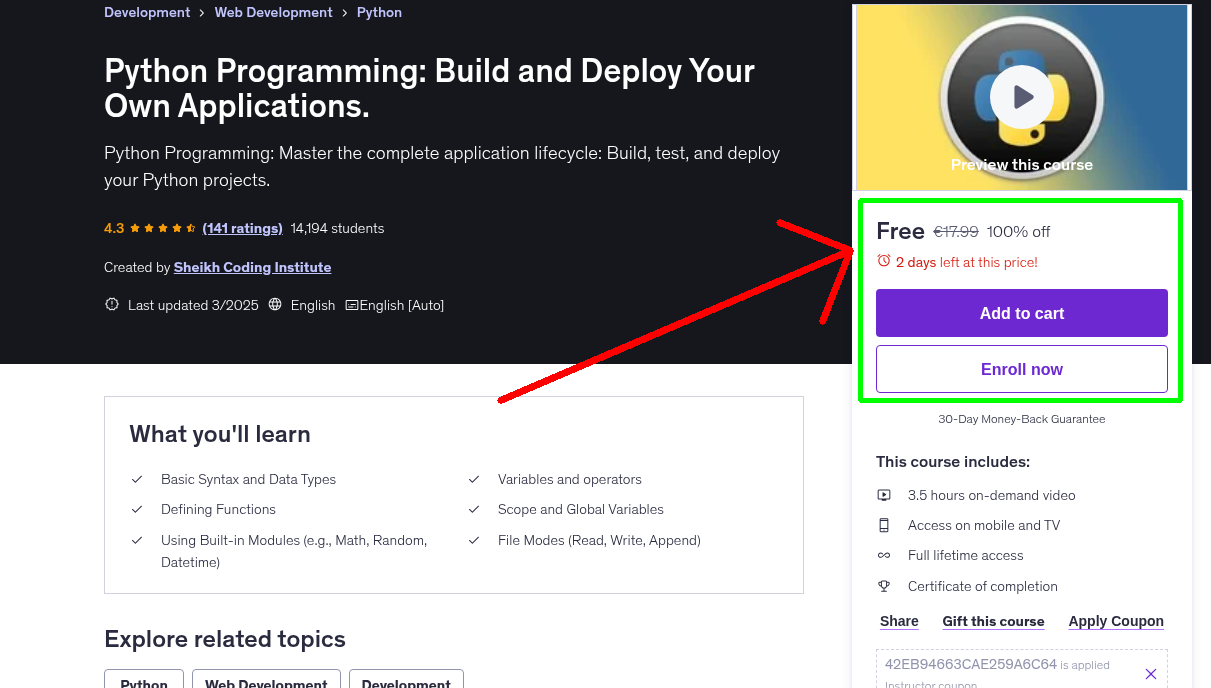The height and width of the screenshot is (688, 1211).
Task: Click the infinity lifetime access icon
Action: (884, 555)
